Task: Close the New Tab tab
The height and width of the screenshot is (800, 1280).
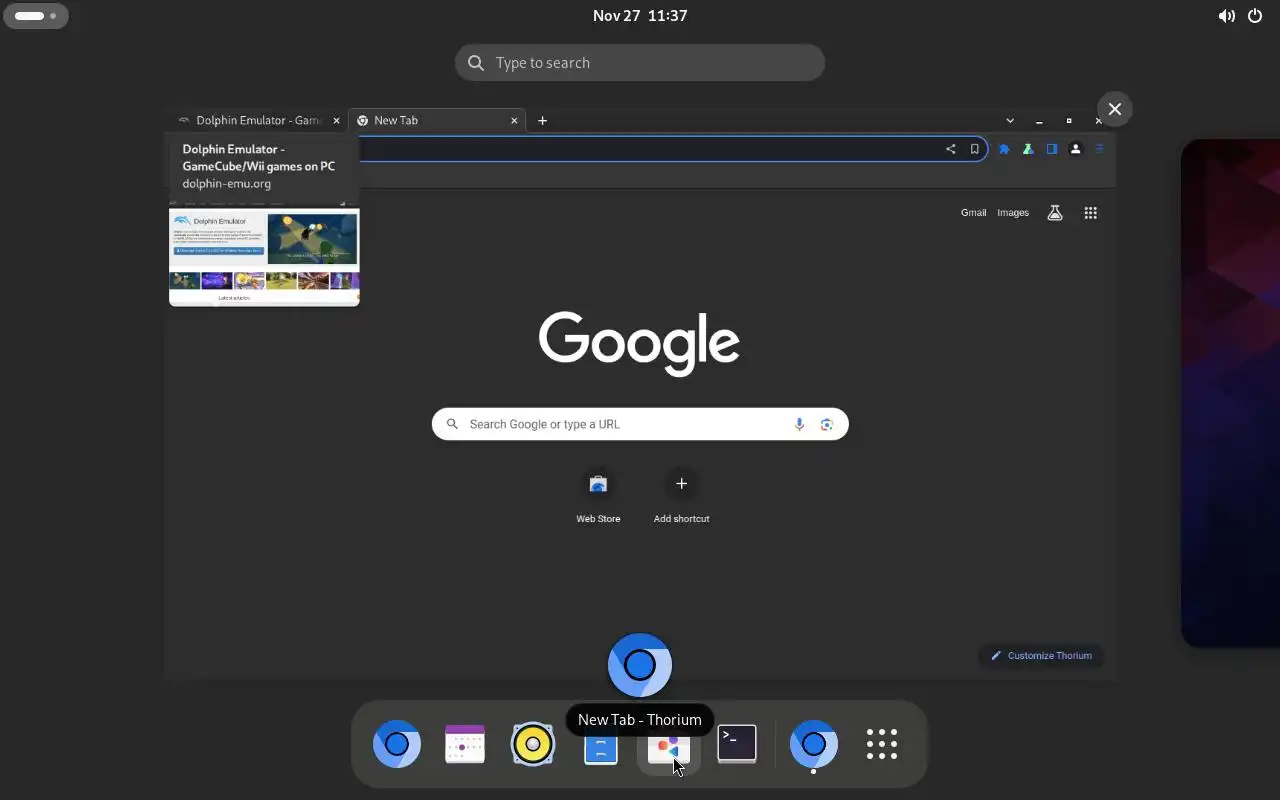Action: (514, 120)
